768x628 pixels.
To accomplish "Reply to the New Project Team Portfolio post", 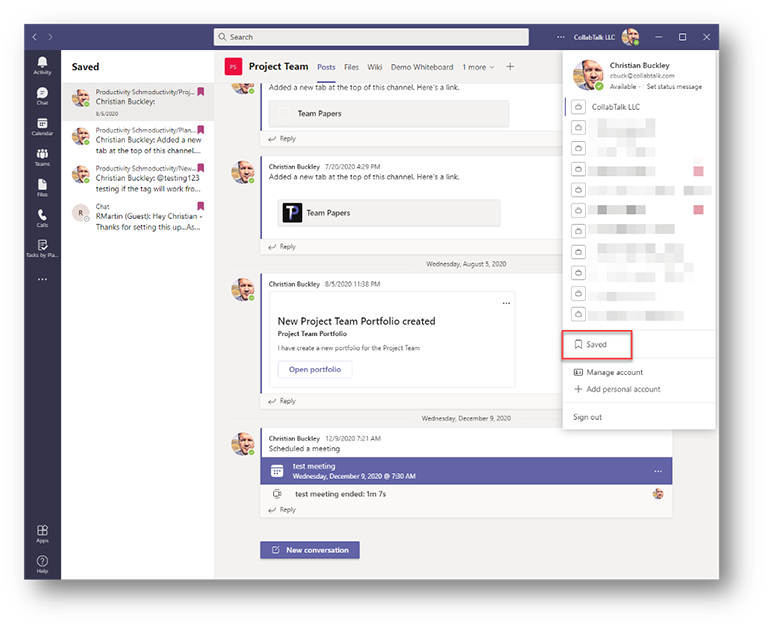I will click(282, 401).
